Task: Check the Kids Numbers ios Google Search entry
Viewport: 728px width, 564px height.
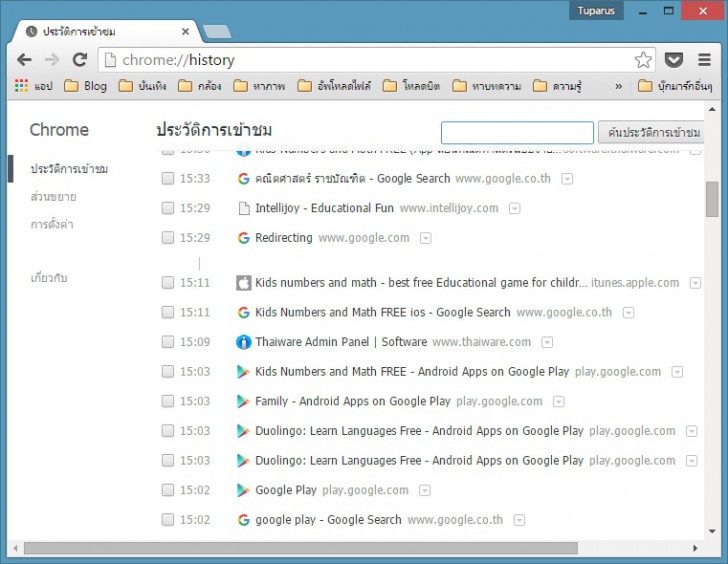Action: click(x=168, y=312)
